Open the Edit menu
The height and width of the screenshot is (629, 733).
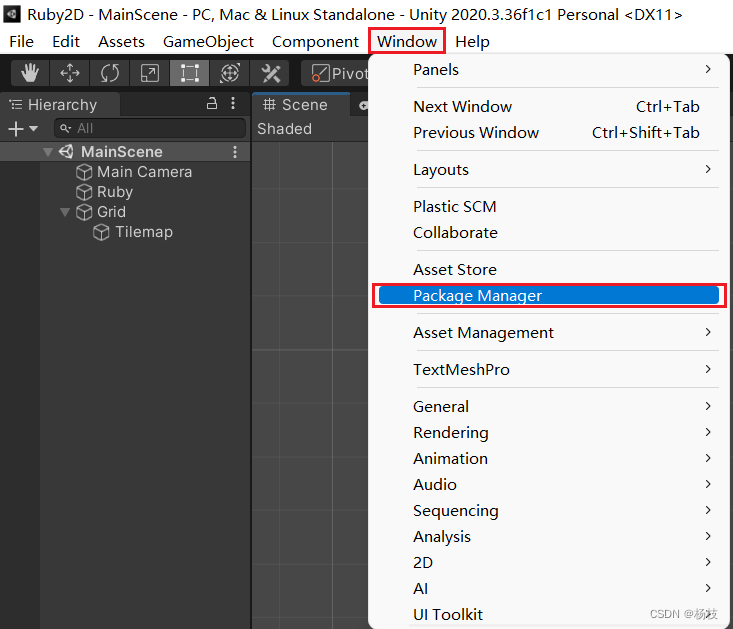tap(66, 42)
